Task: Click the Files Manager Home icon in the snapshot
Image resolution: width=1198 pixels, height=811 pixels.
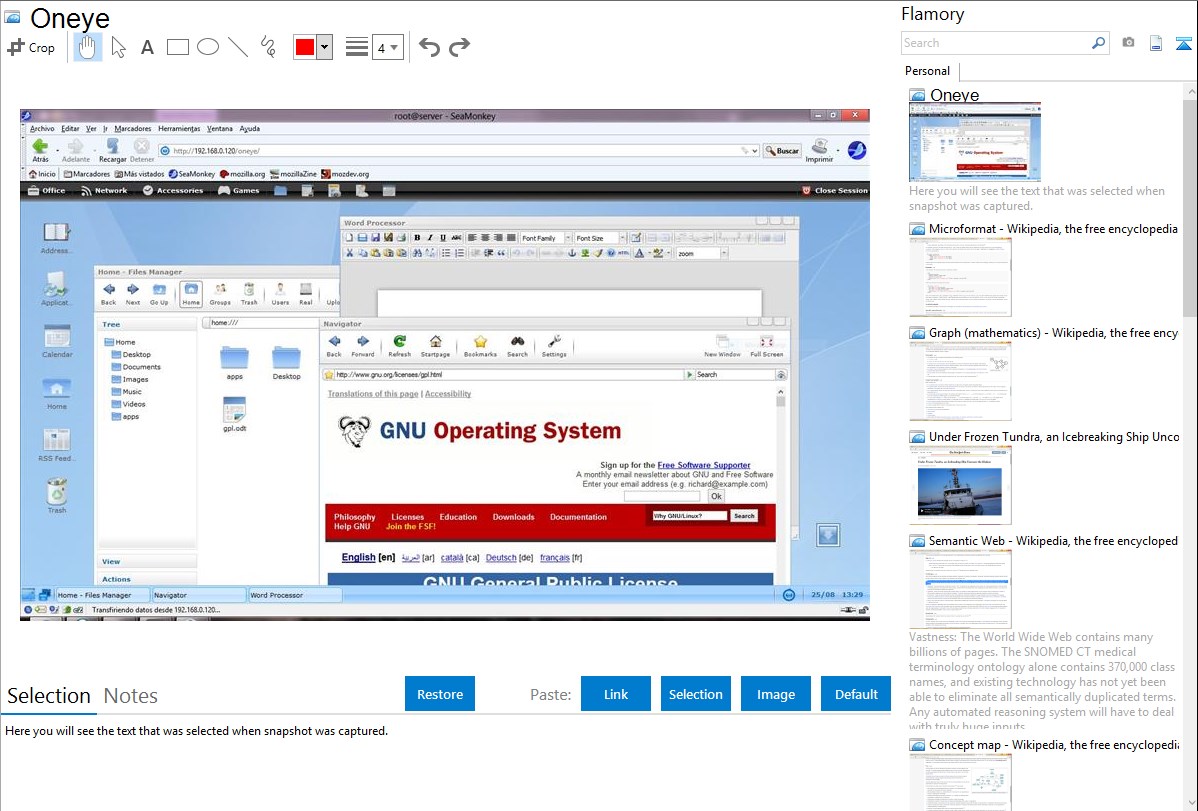Action: (x=191, y=294)
